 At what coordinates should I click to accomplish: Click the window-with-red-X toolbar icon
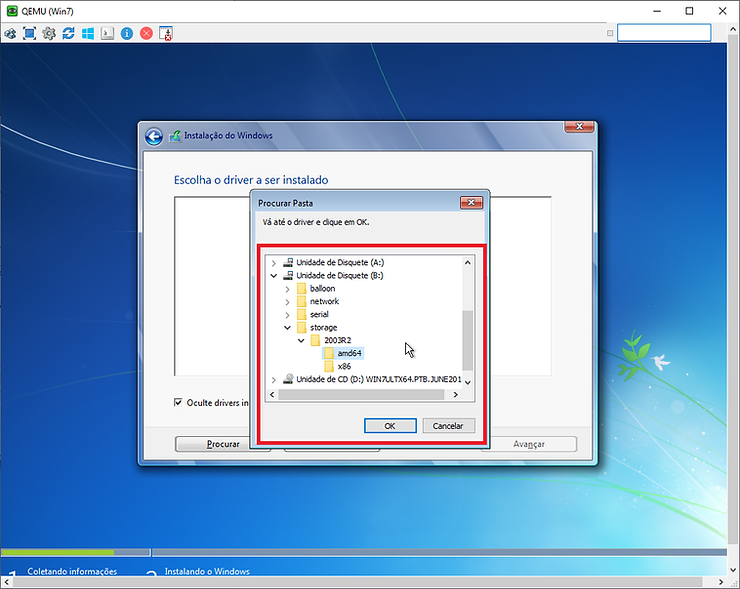pos(166,34)
